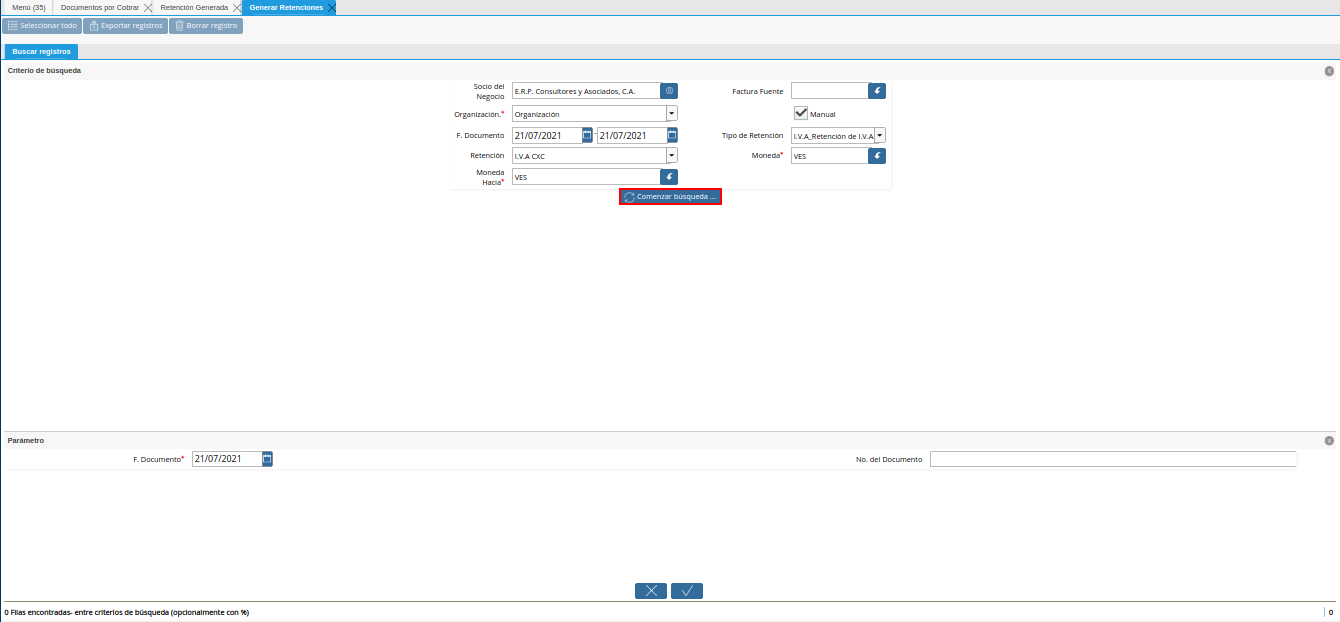Open the Buscar registros tab
Image resolution: width=1340 pixels, height=622 pixels.
(41, 51)
